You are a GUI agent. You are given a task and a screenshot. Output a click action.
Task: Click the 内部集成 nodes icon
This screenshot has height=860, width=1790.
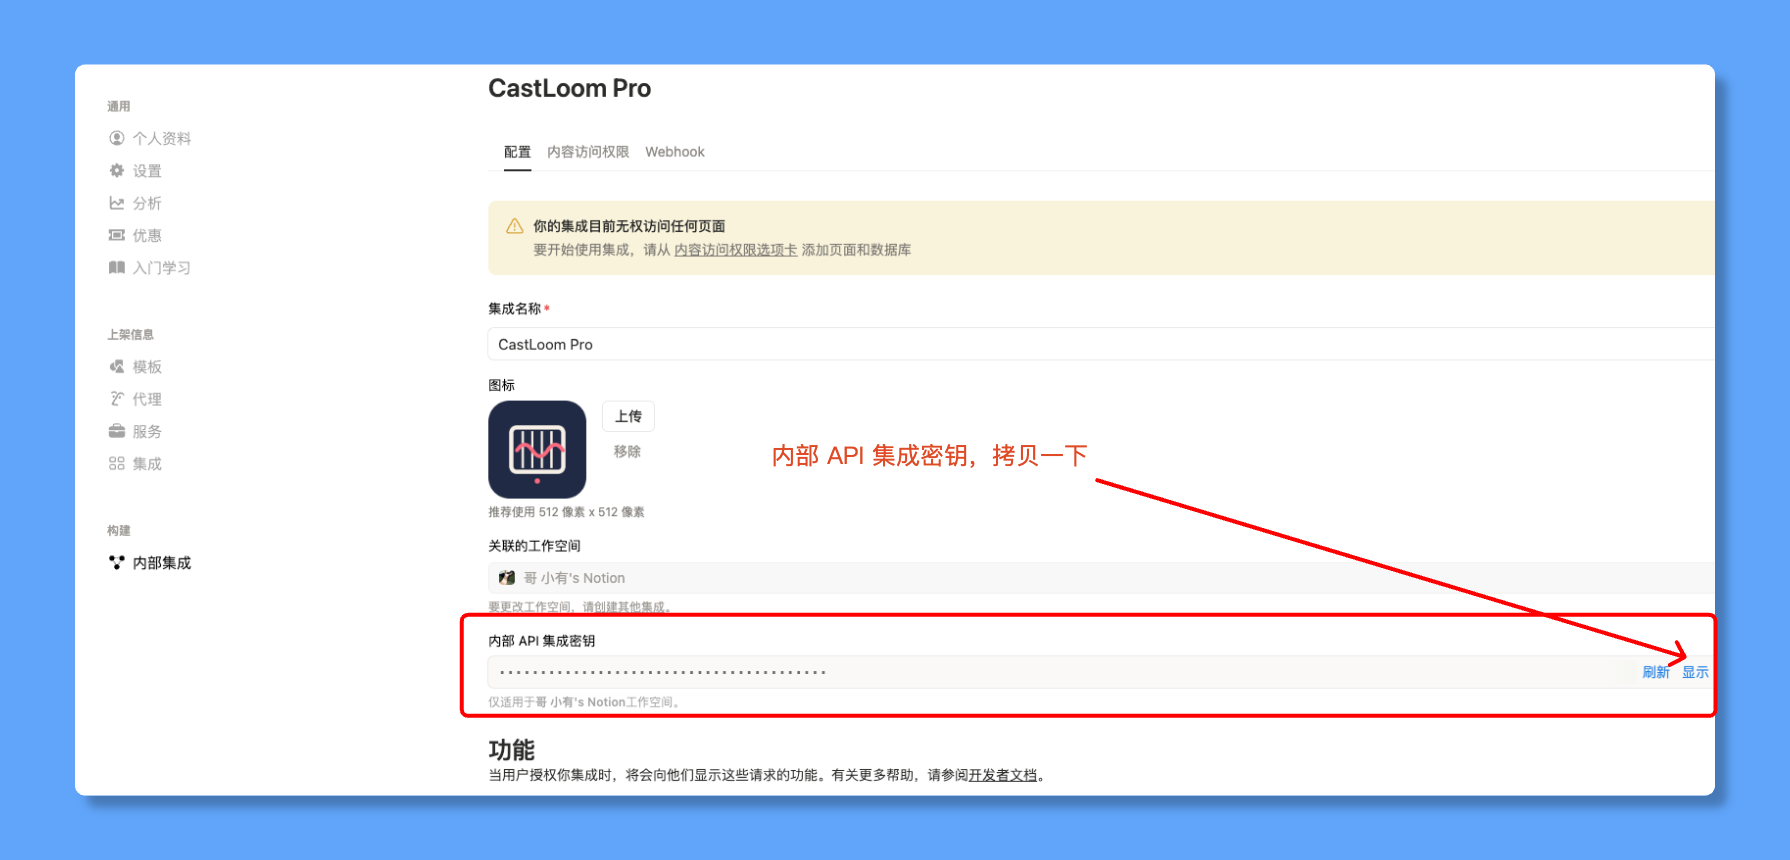117,563
